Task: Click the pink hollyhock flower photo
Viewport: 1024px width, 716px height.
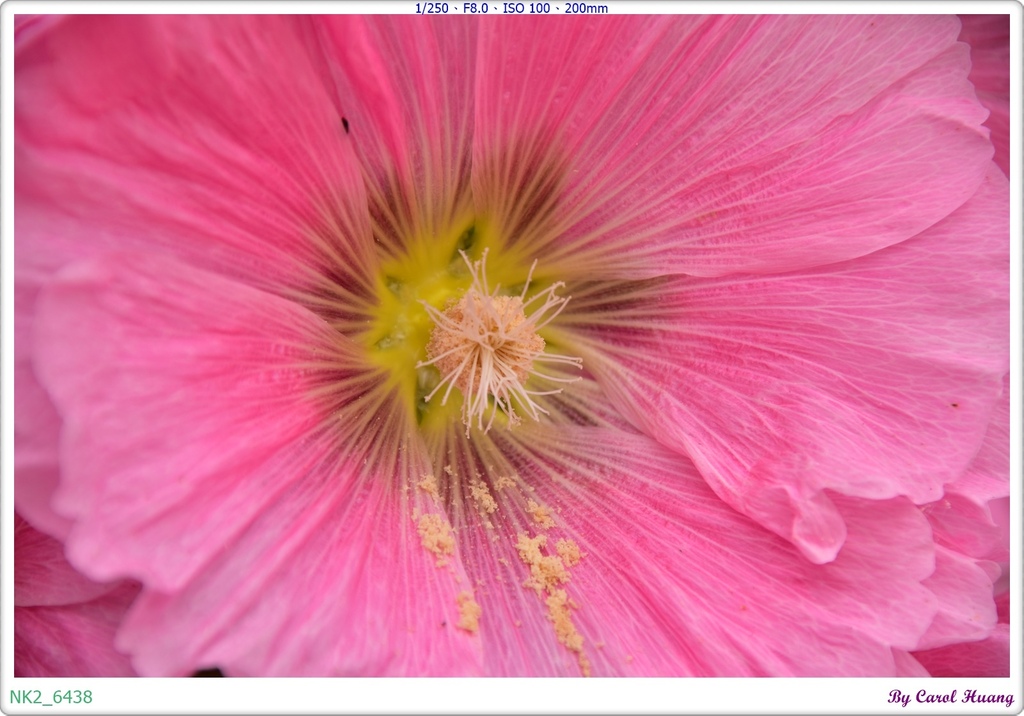Action: click(x=511, y=346)
